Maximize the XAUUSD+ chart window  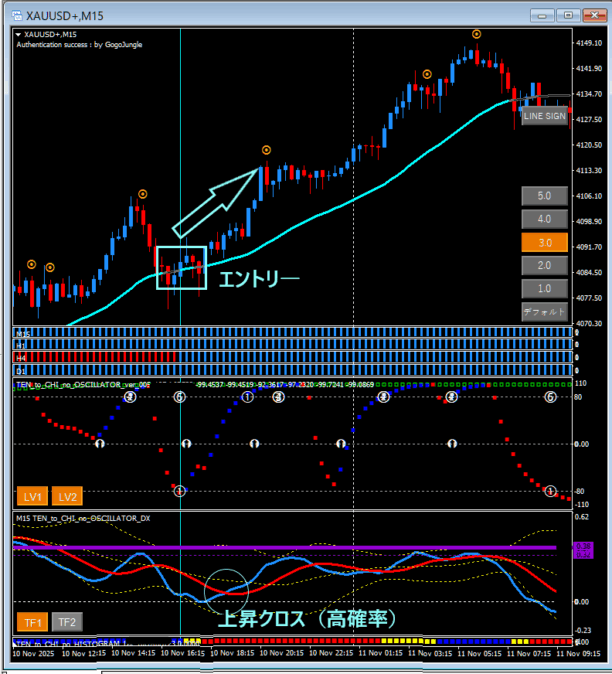pyautogui.click(x=569, y=15)
